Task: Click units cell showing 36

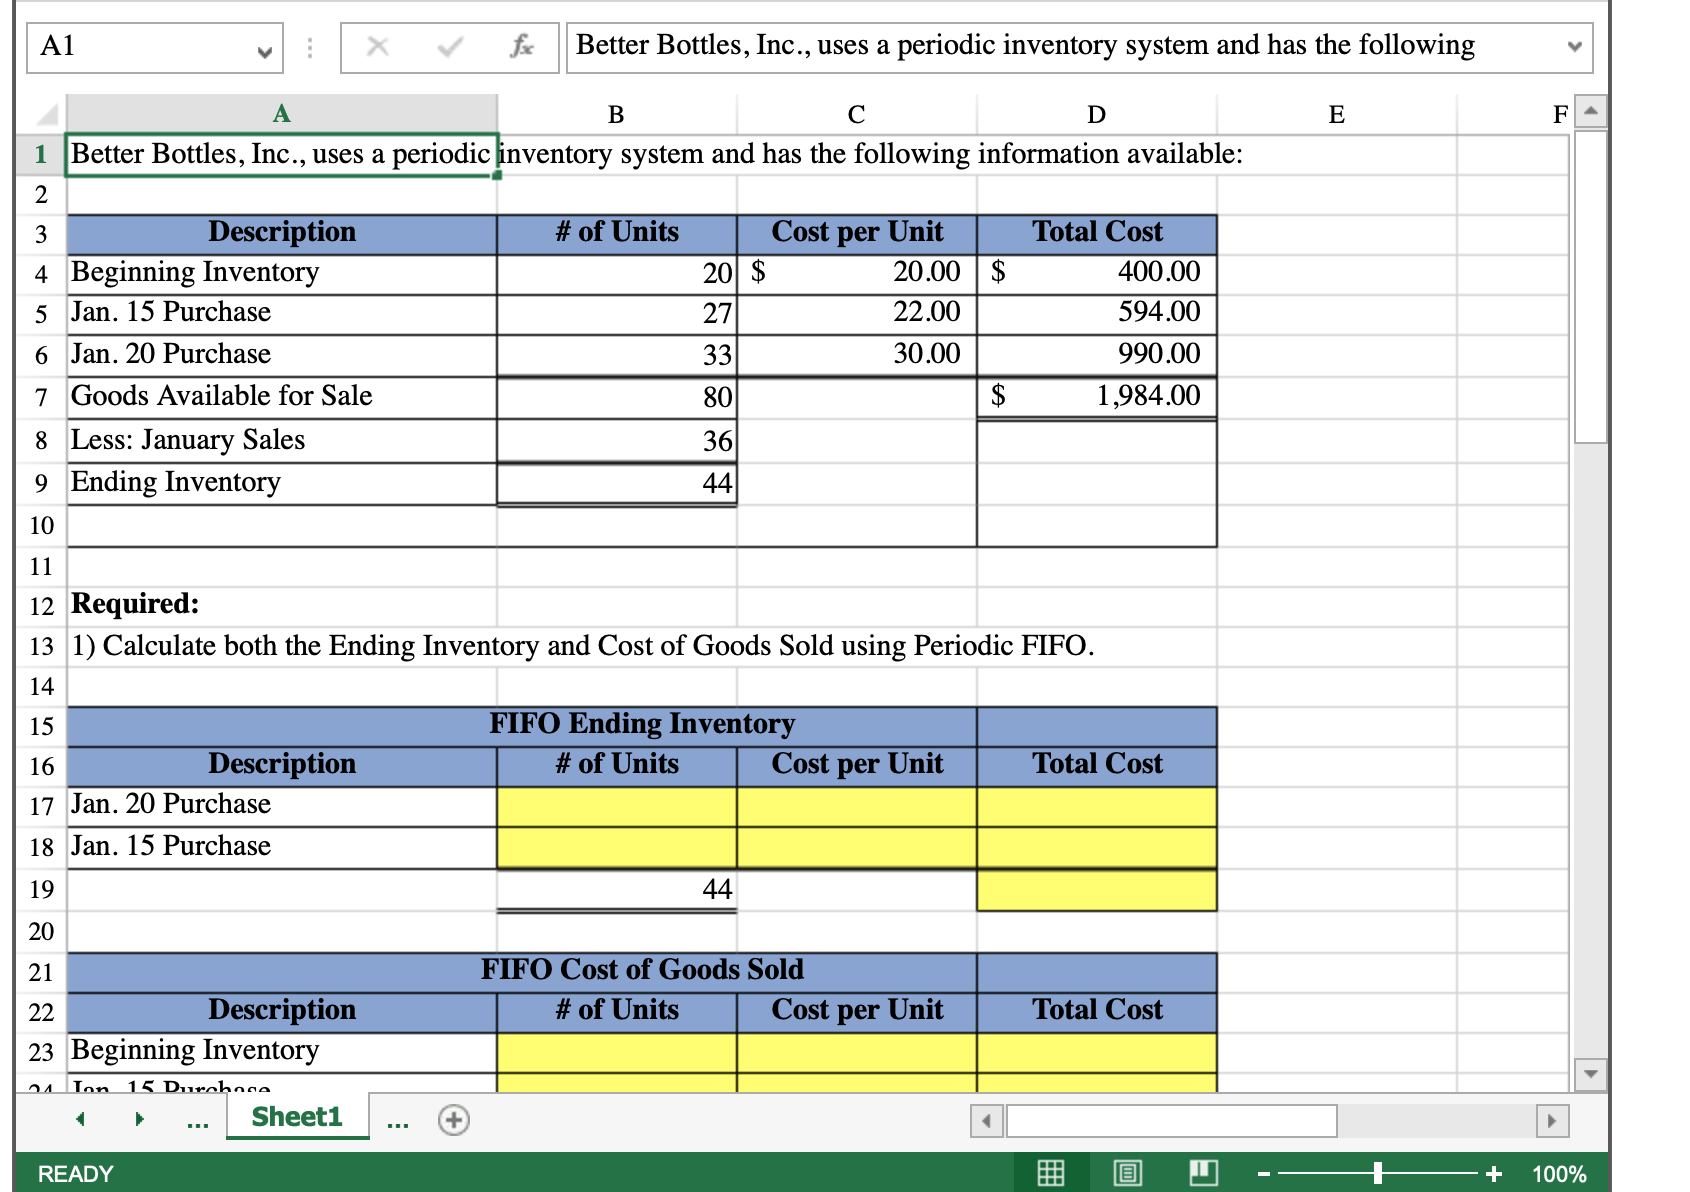Action: point(617,440)
